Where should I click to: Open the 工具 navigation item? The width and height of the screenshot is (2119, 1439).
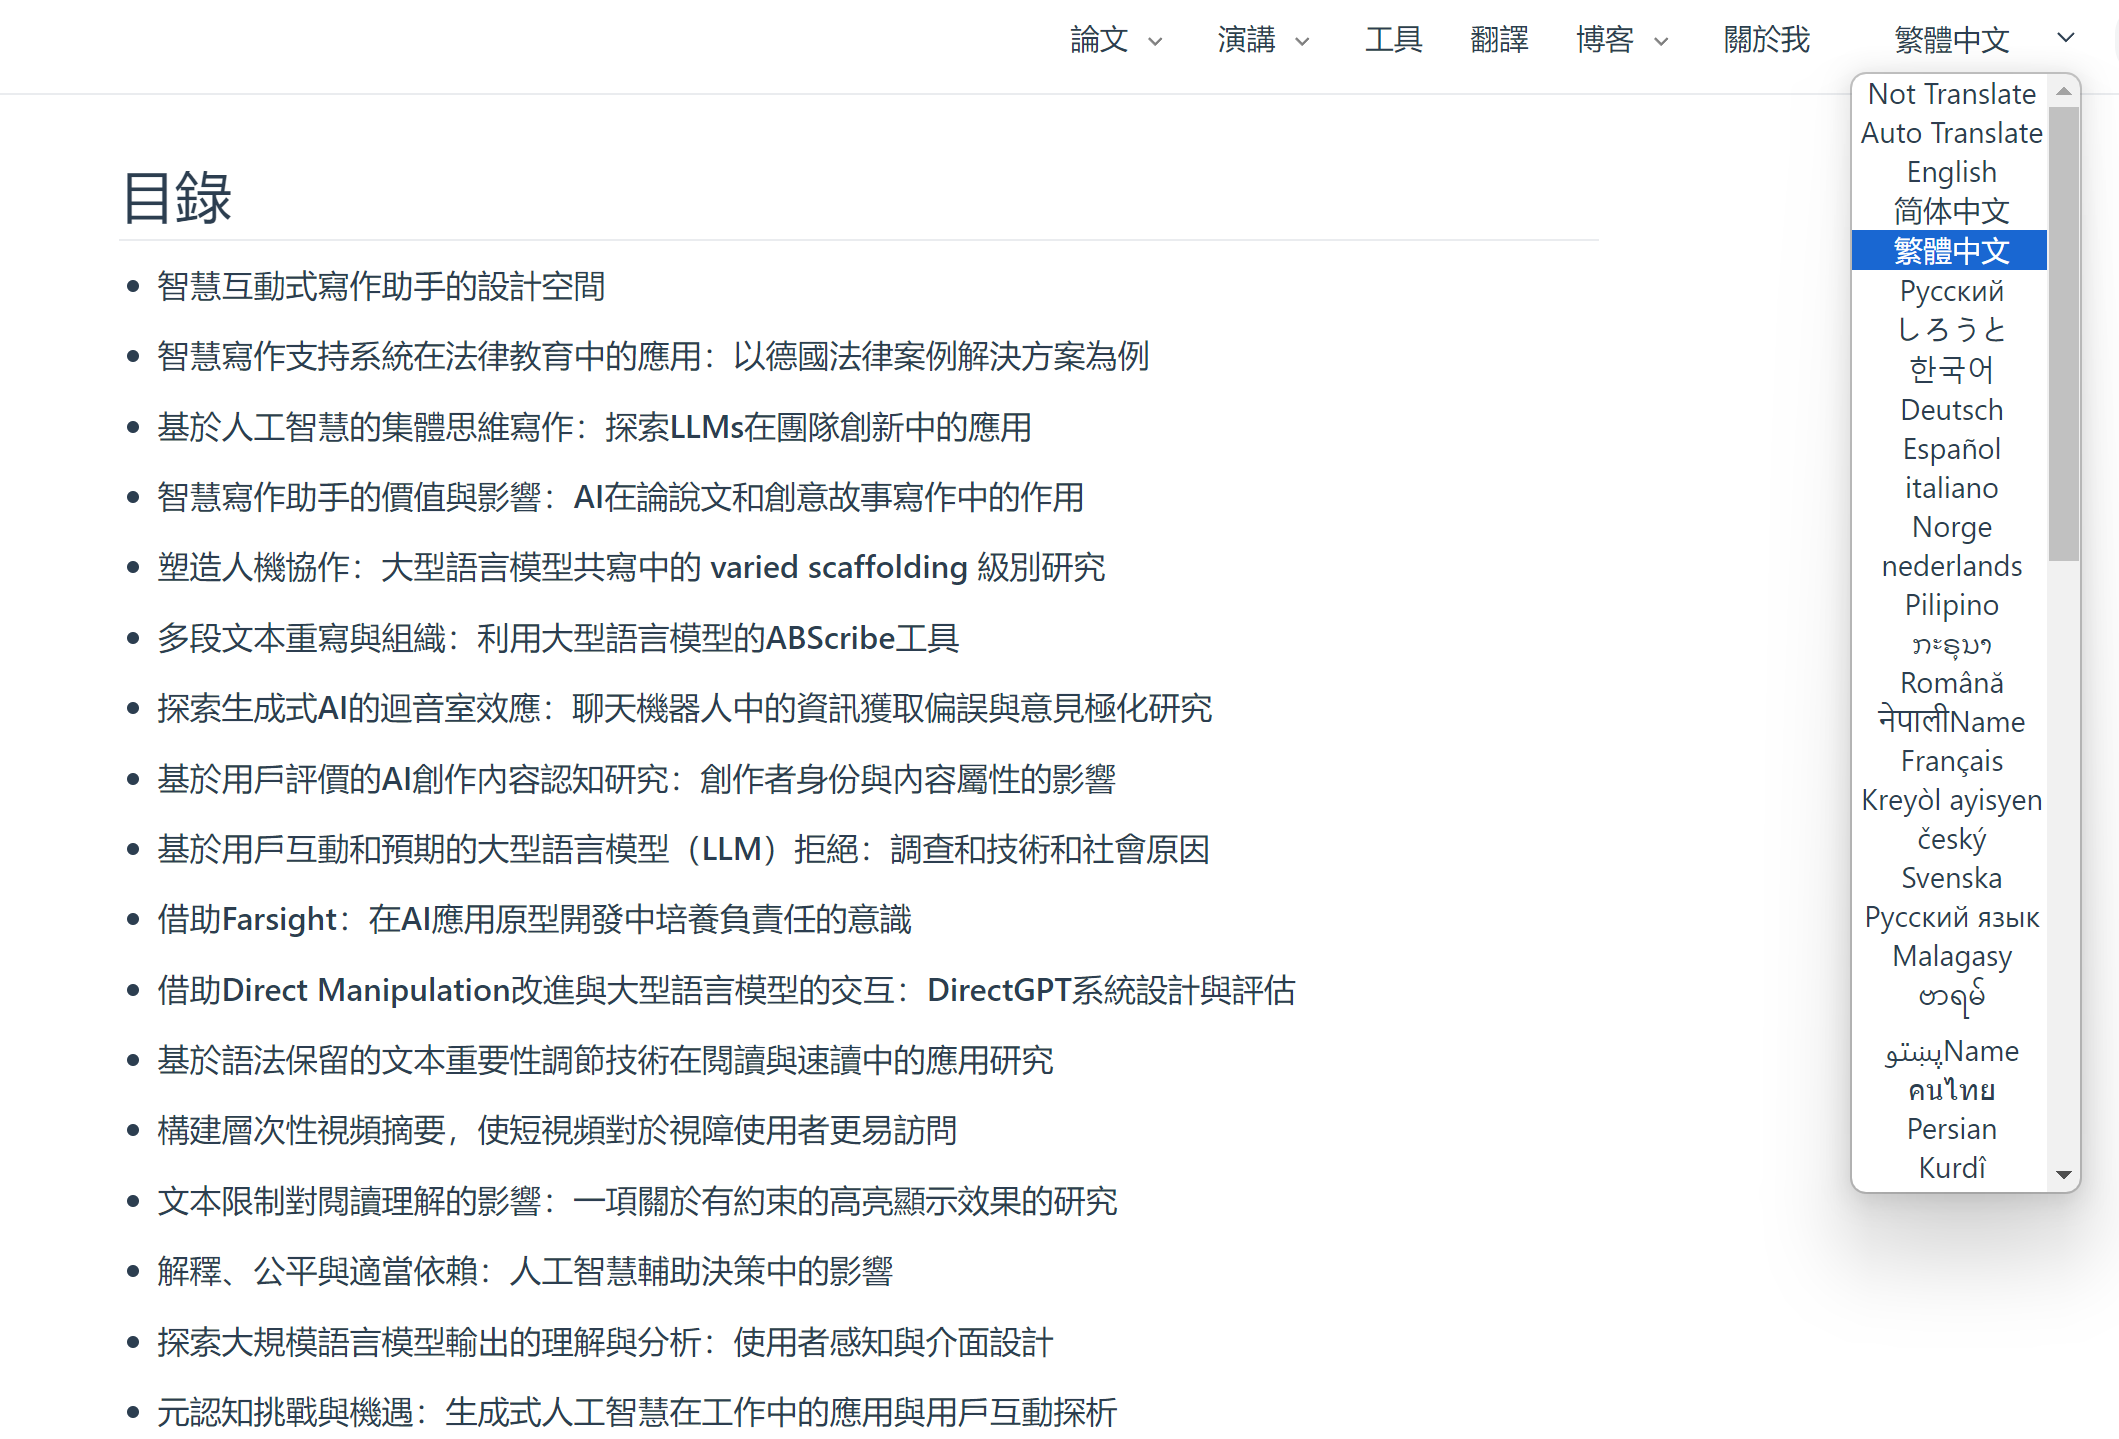[x=1393, y=40]
